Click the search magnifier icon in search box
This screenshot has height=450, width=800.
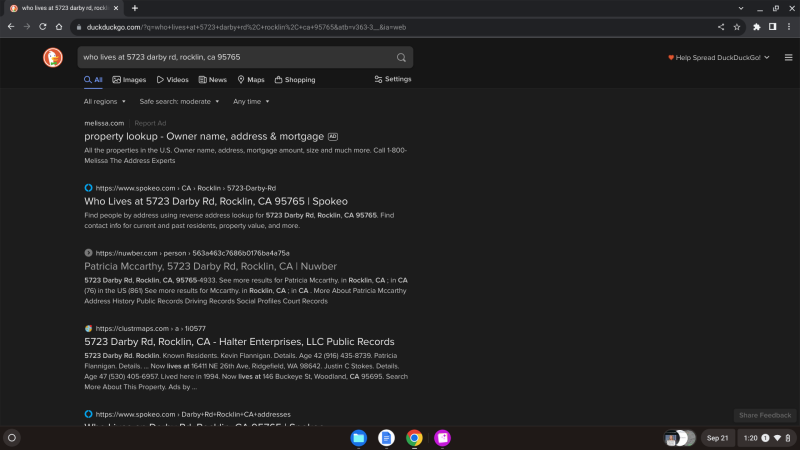point(401,58)
